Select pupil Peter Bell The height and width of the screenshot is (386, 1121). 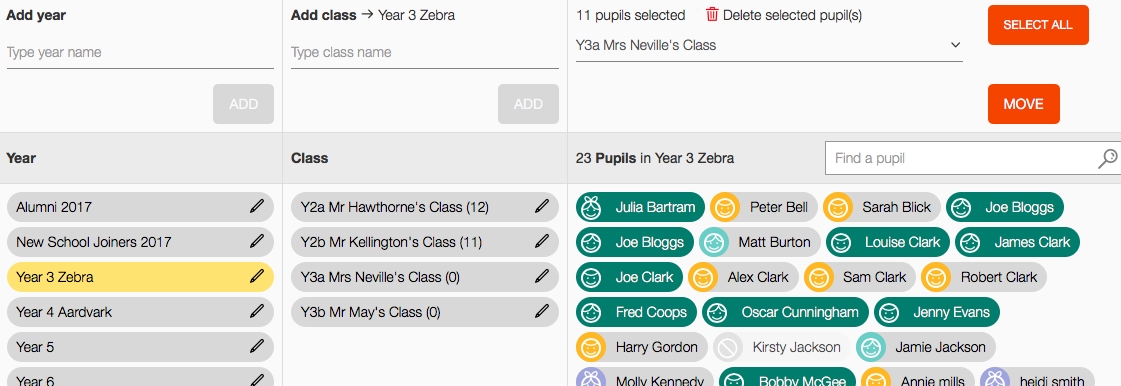click(x=764, y=207)
